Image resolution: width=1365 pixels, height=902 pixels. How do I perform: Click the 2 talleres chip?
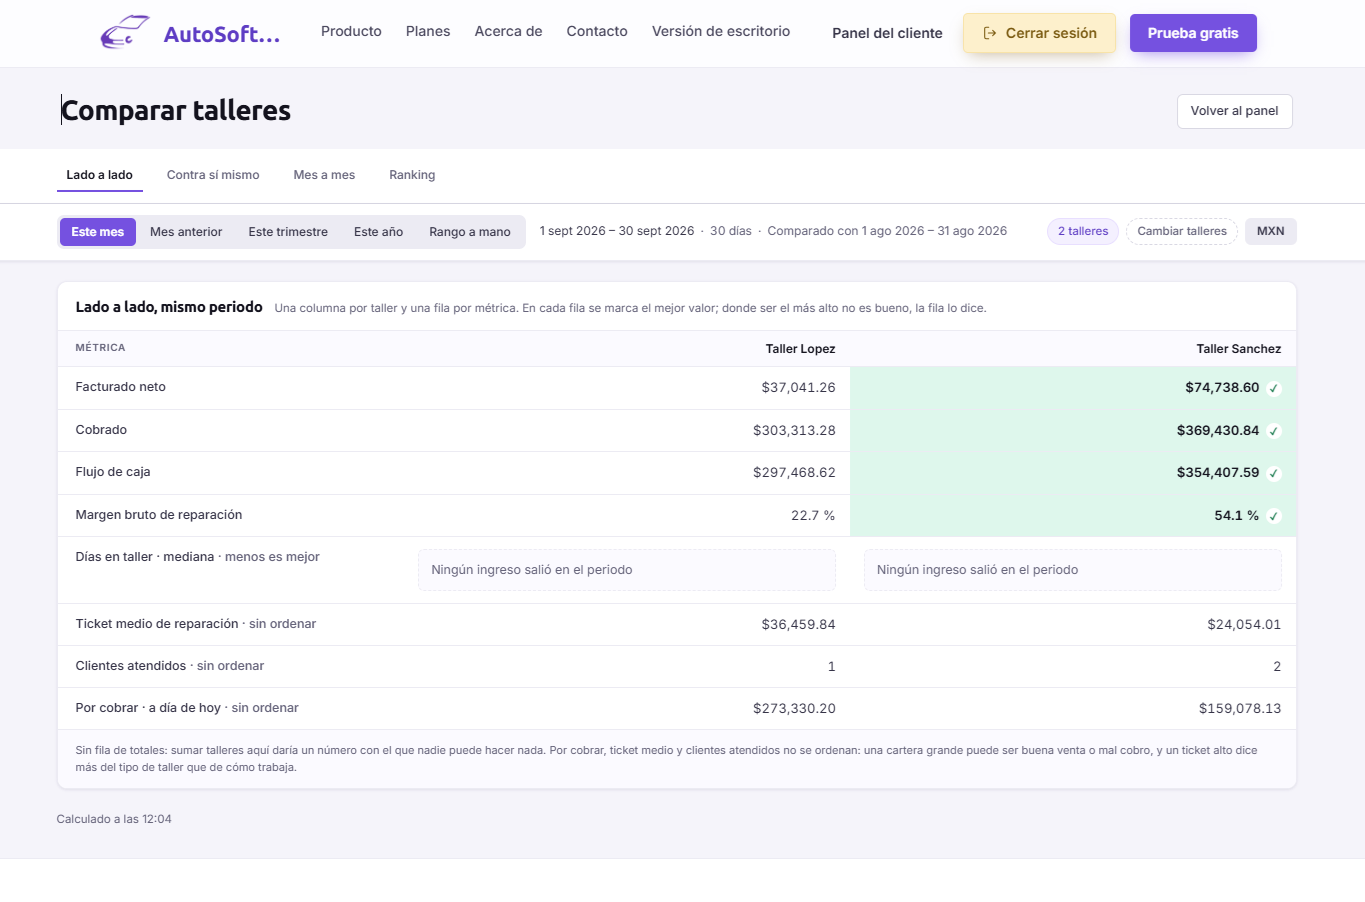[x=1083, y=231]
